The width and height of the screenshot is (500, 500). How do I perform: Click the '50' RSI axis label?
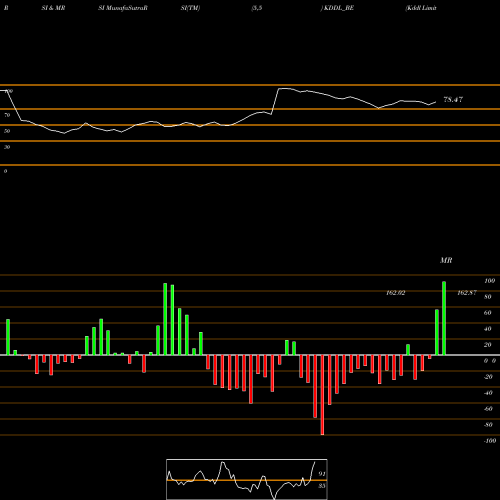pos(7,131)
